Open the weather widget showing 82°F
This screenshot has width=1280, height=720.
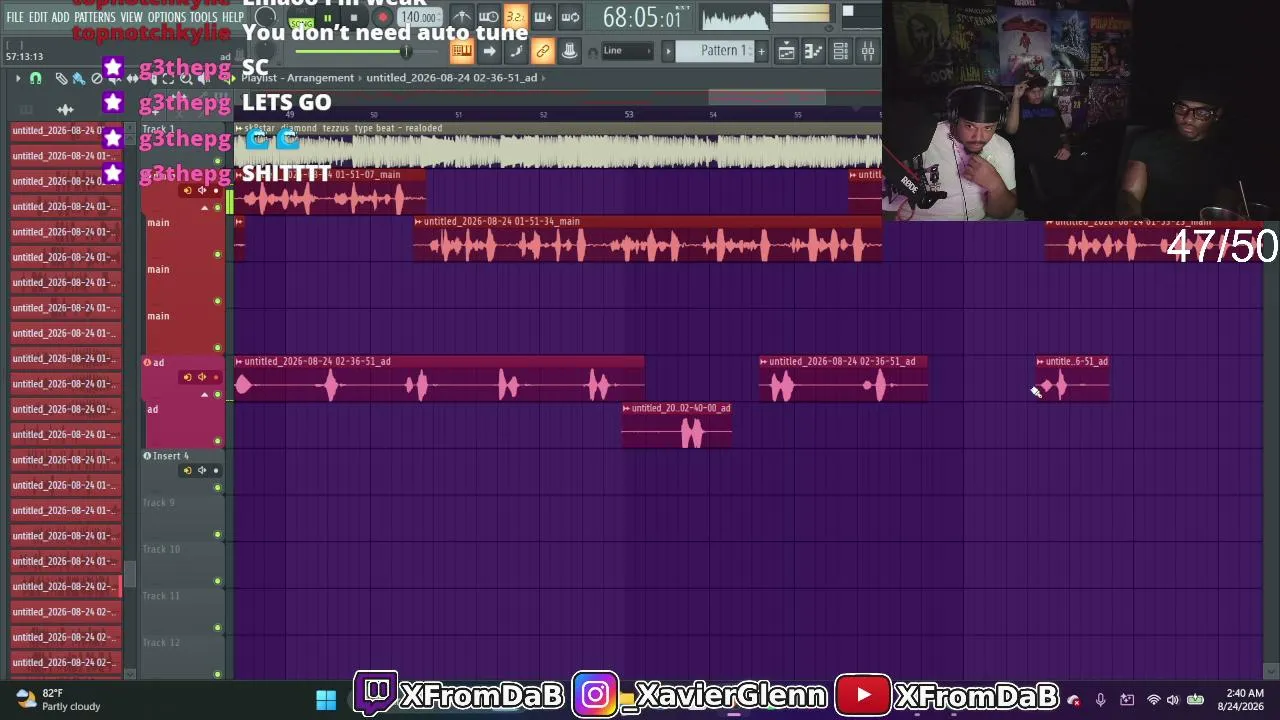pyautogui.click(x=58, y=699)
